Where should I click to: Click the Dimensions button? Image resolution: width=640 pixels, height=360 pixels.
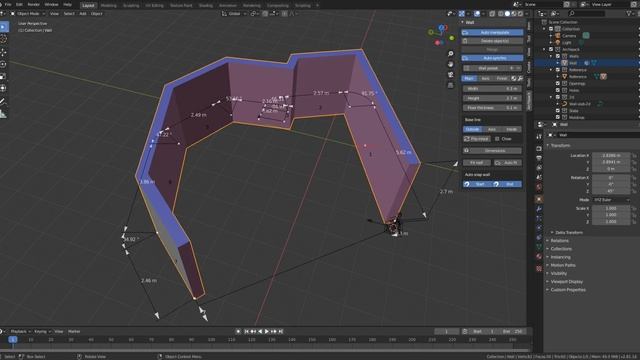492,151
